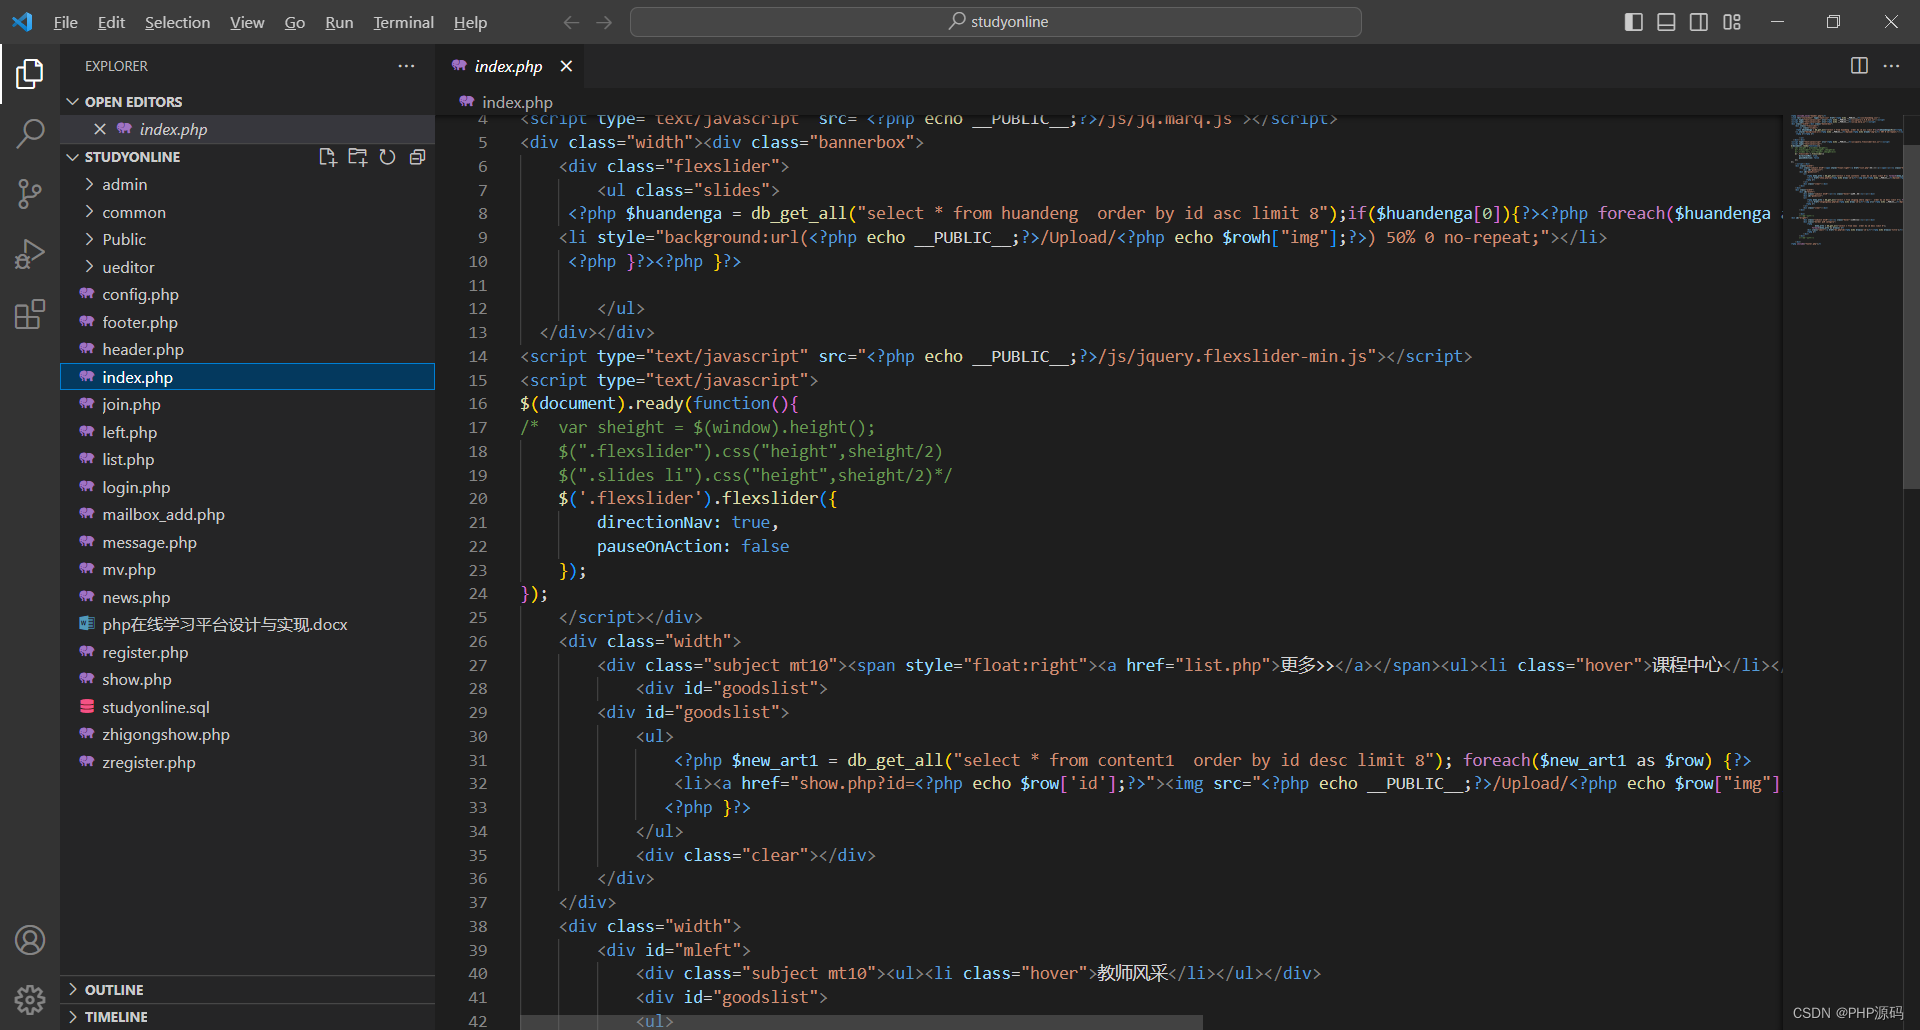Open the Accounts menu icon
Viewport: 1920px width, 1030px height.
[x=30, y=940]
